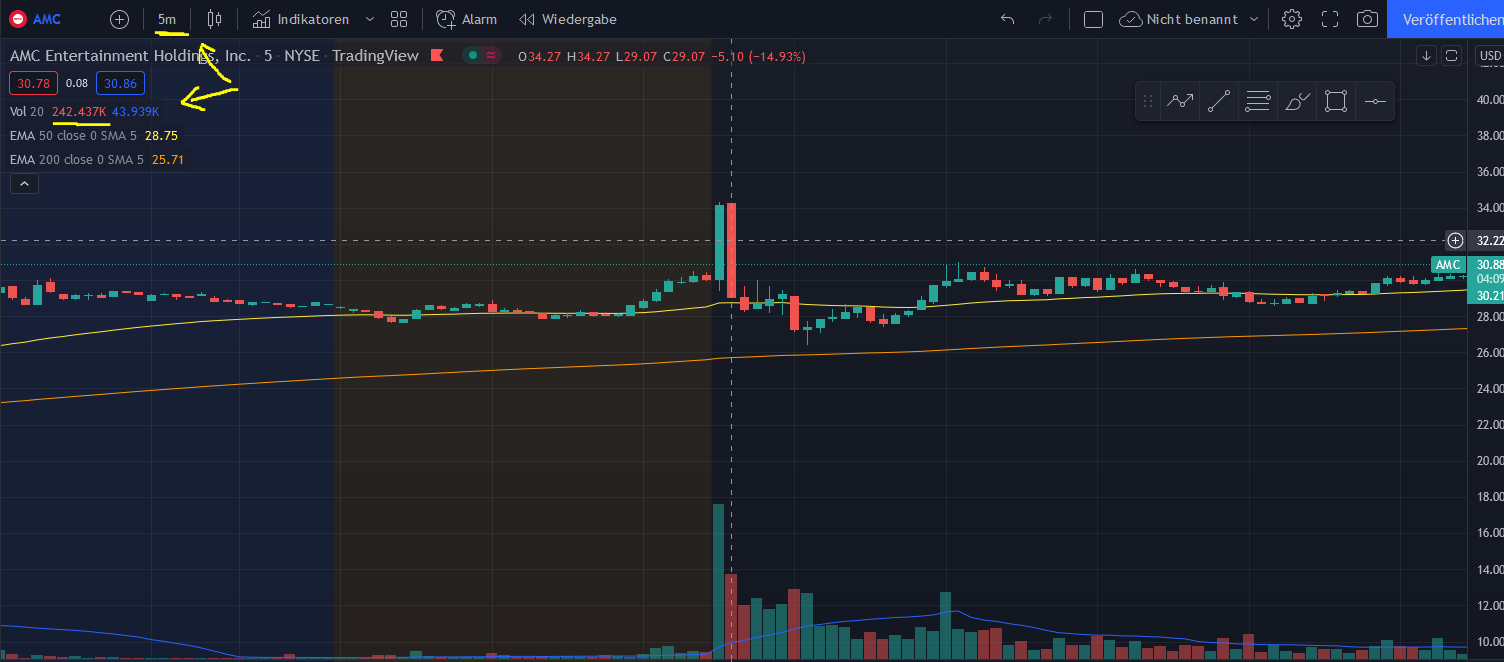Open indicator templates grid
Image resolution: width=1504 pixels, height=662 pixels.
pos(399,19)
